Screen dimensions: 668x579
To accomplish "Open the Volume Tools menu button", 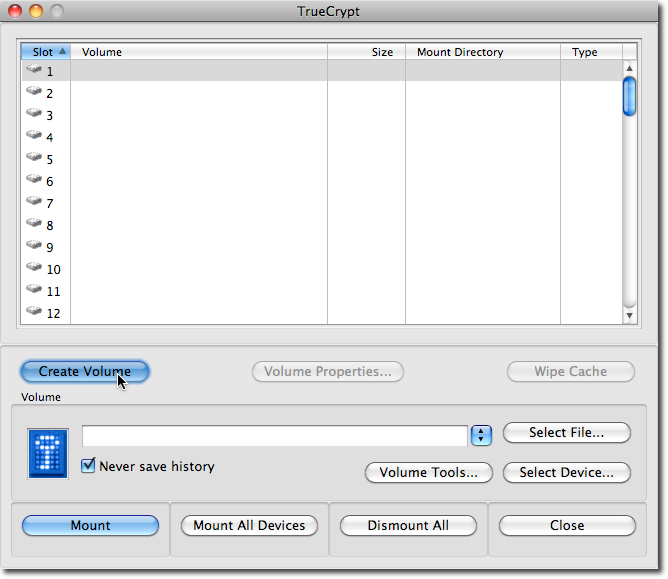I will 429,472.
